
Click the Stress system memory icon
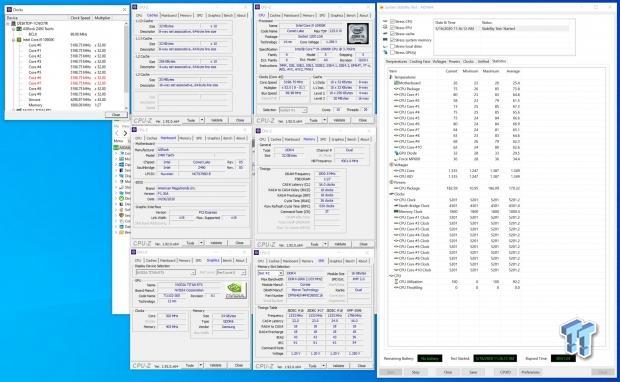pyautogui.click(x=386, y=40)
